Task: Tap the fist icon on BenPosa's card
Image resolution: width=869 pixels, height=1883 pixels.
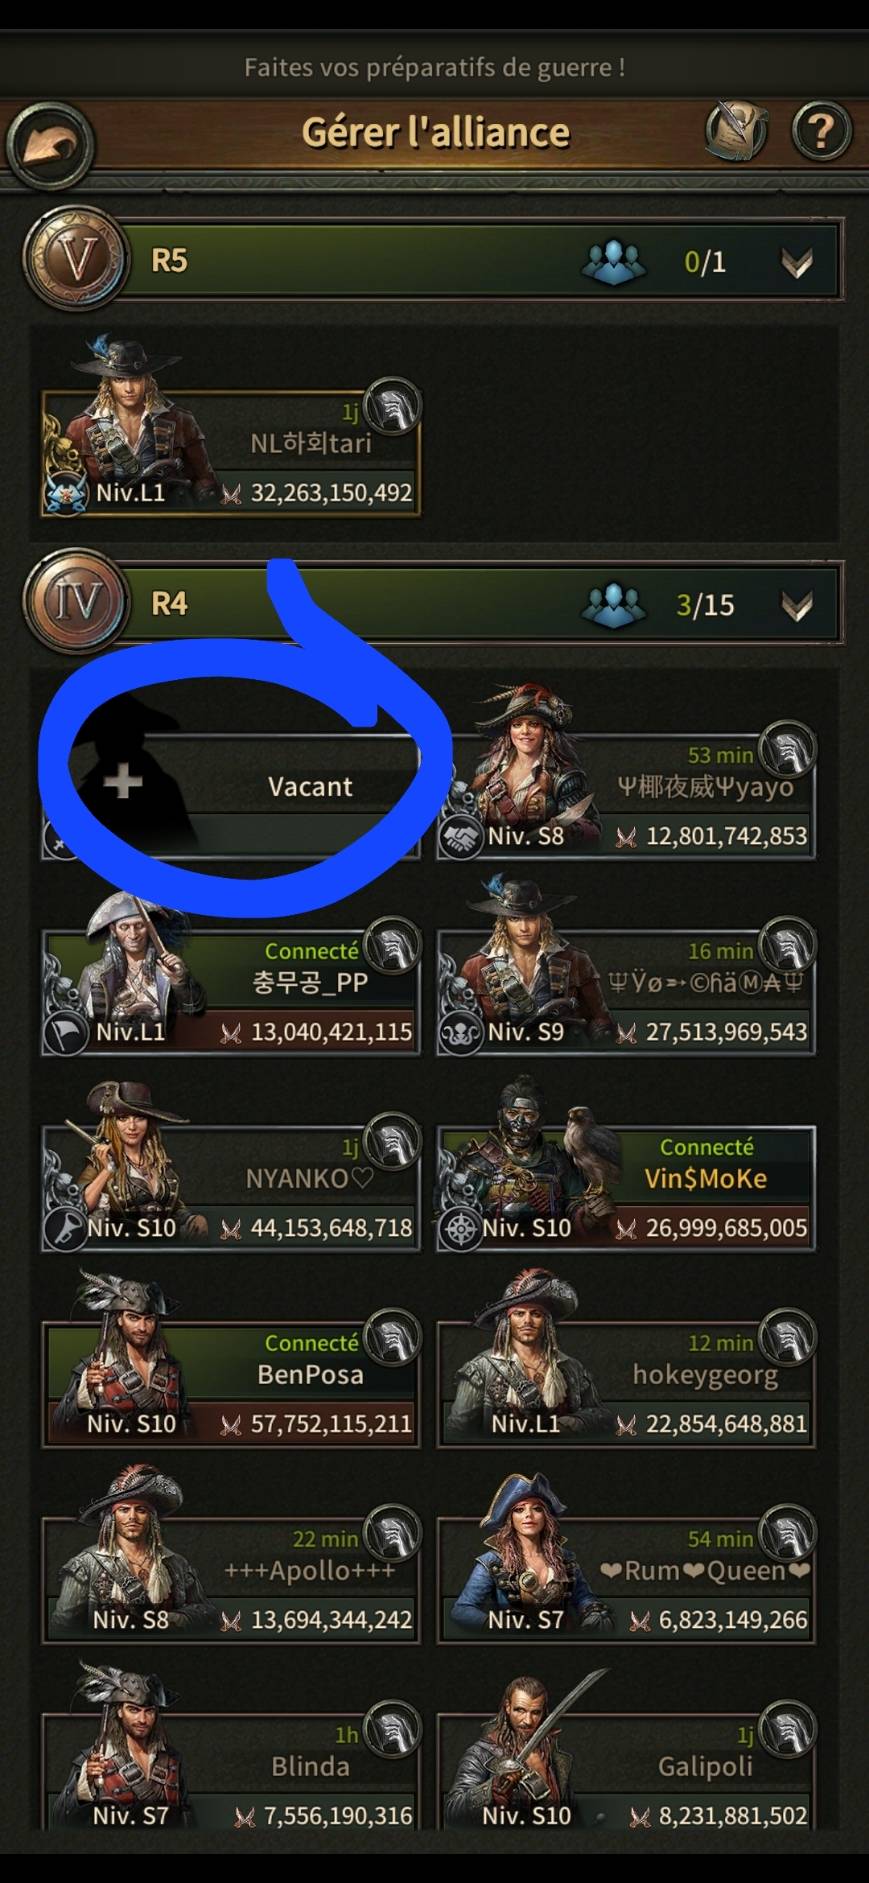Action: [x=393, y=1338]
